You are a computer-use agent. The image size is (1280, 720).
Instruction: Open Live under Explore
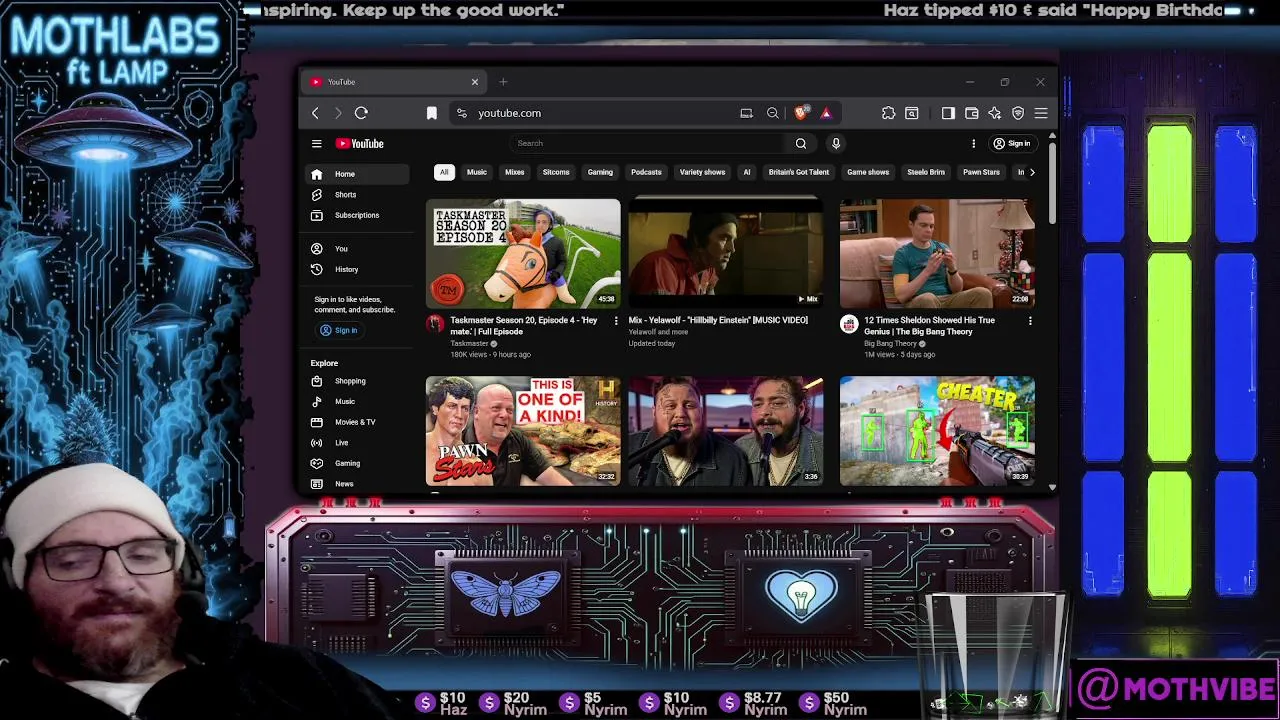click(x=357, y=442)
